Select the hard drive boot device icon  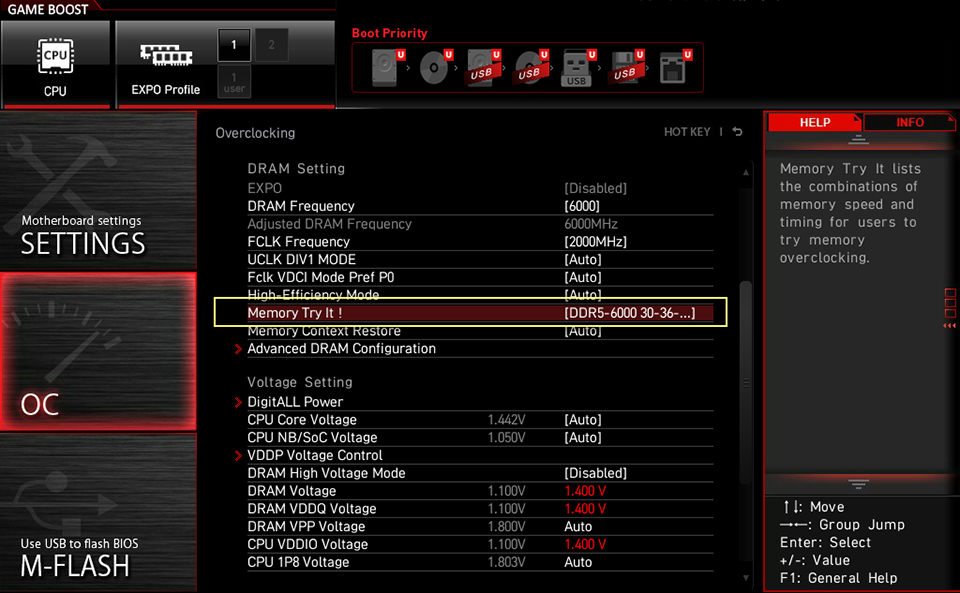(384, 68)
